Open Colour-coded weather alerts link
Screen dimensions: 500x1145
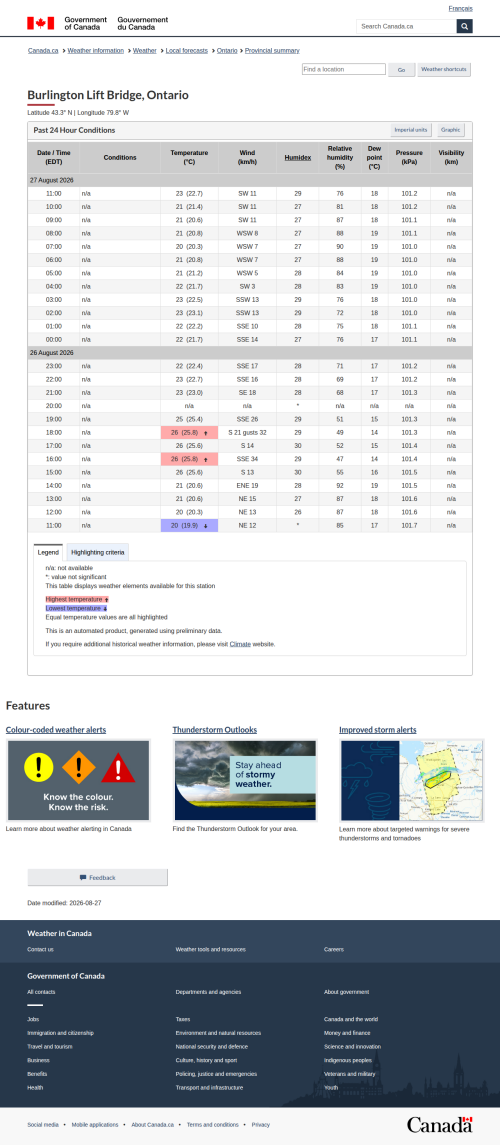coord(55,729)
